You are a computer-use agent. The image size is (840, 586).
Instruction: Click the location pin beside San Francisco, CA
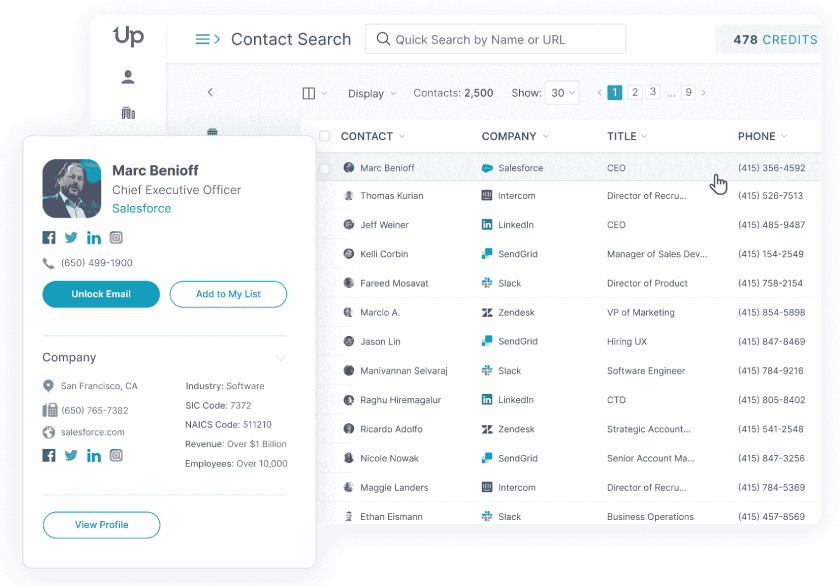pyautogui.click(x=48, y=386)
